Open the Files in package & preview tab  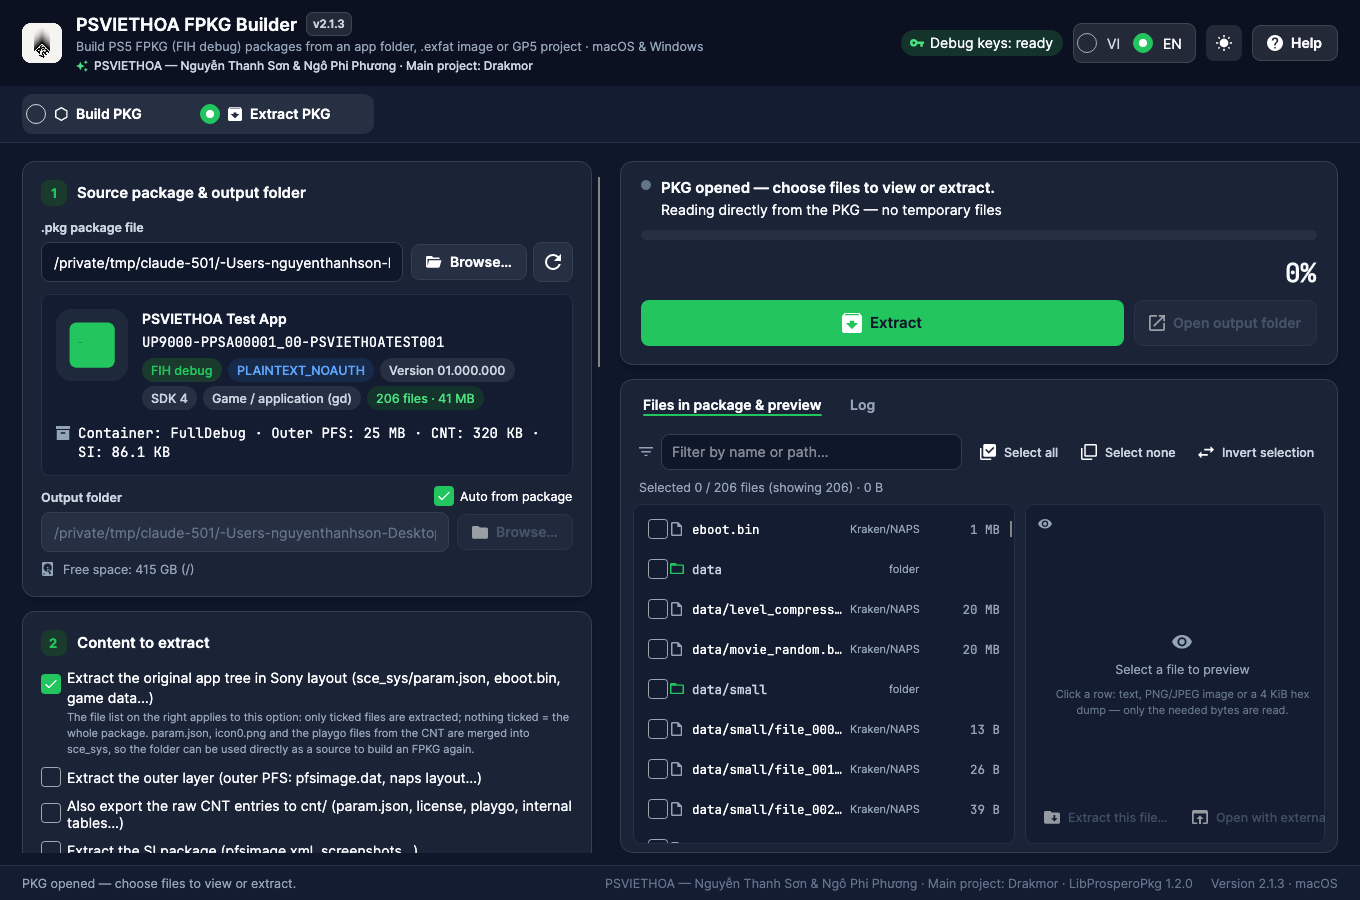point(732,405)
